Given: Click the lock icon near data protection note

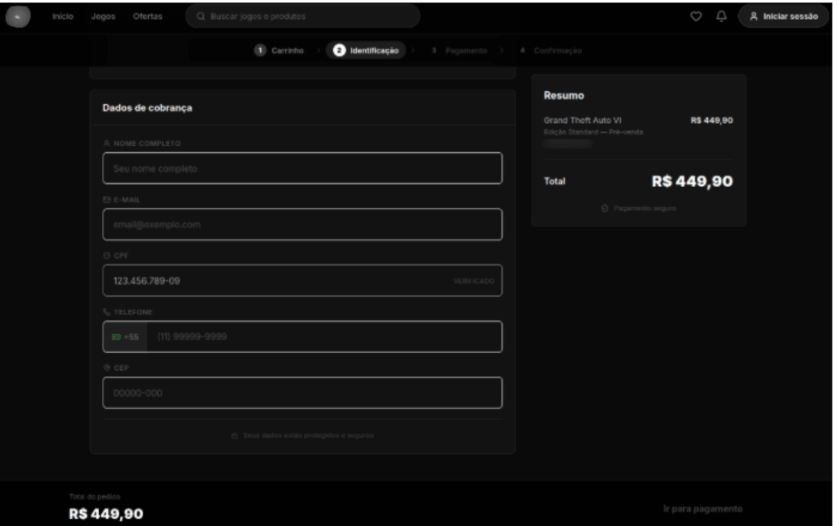Looking at the screenshot, I should [234, 436].
